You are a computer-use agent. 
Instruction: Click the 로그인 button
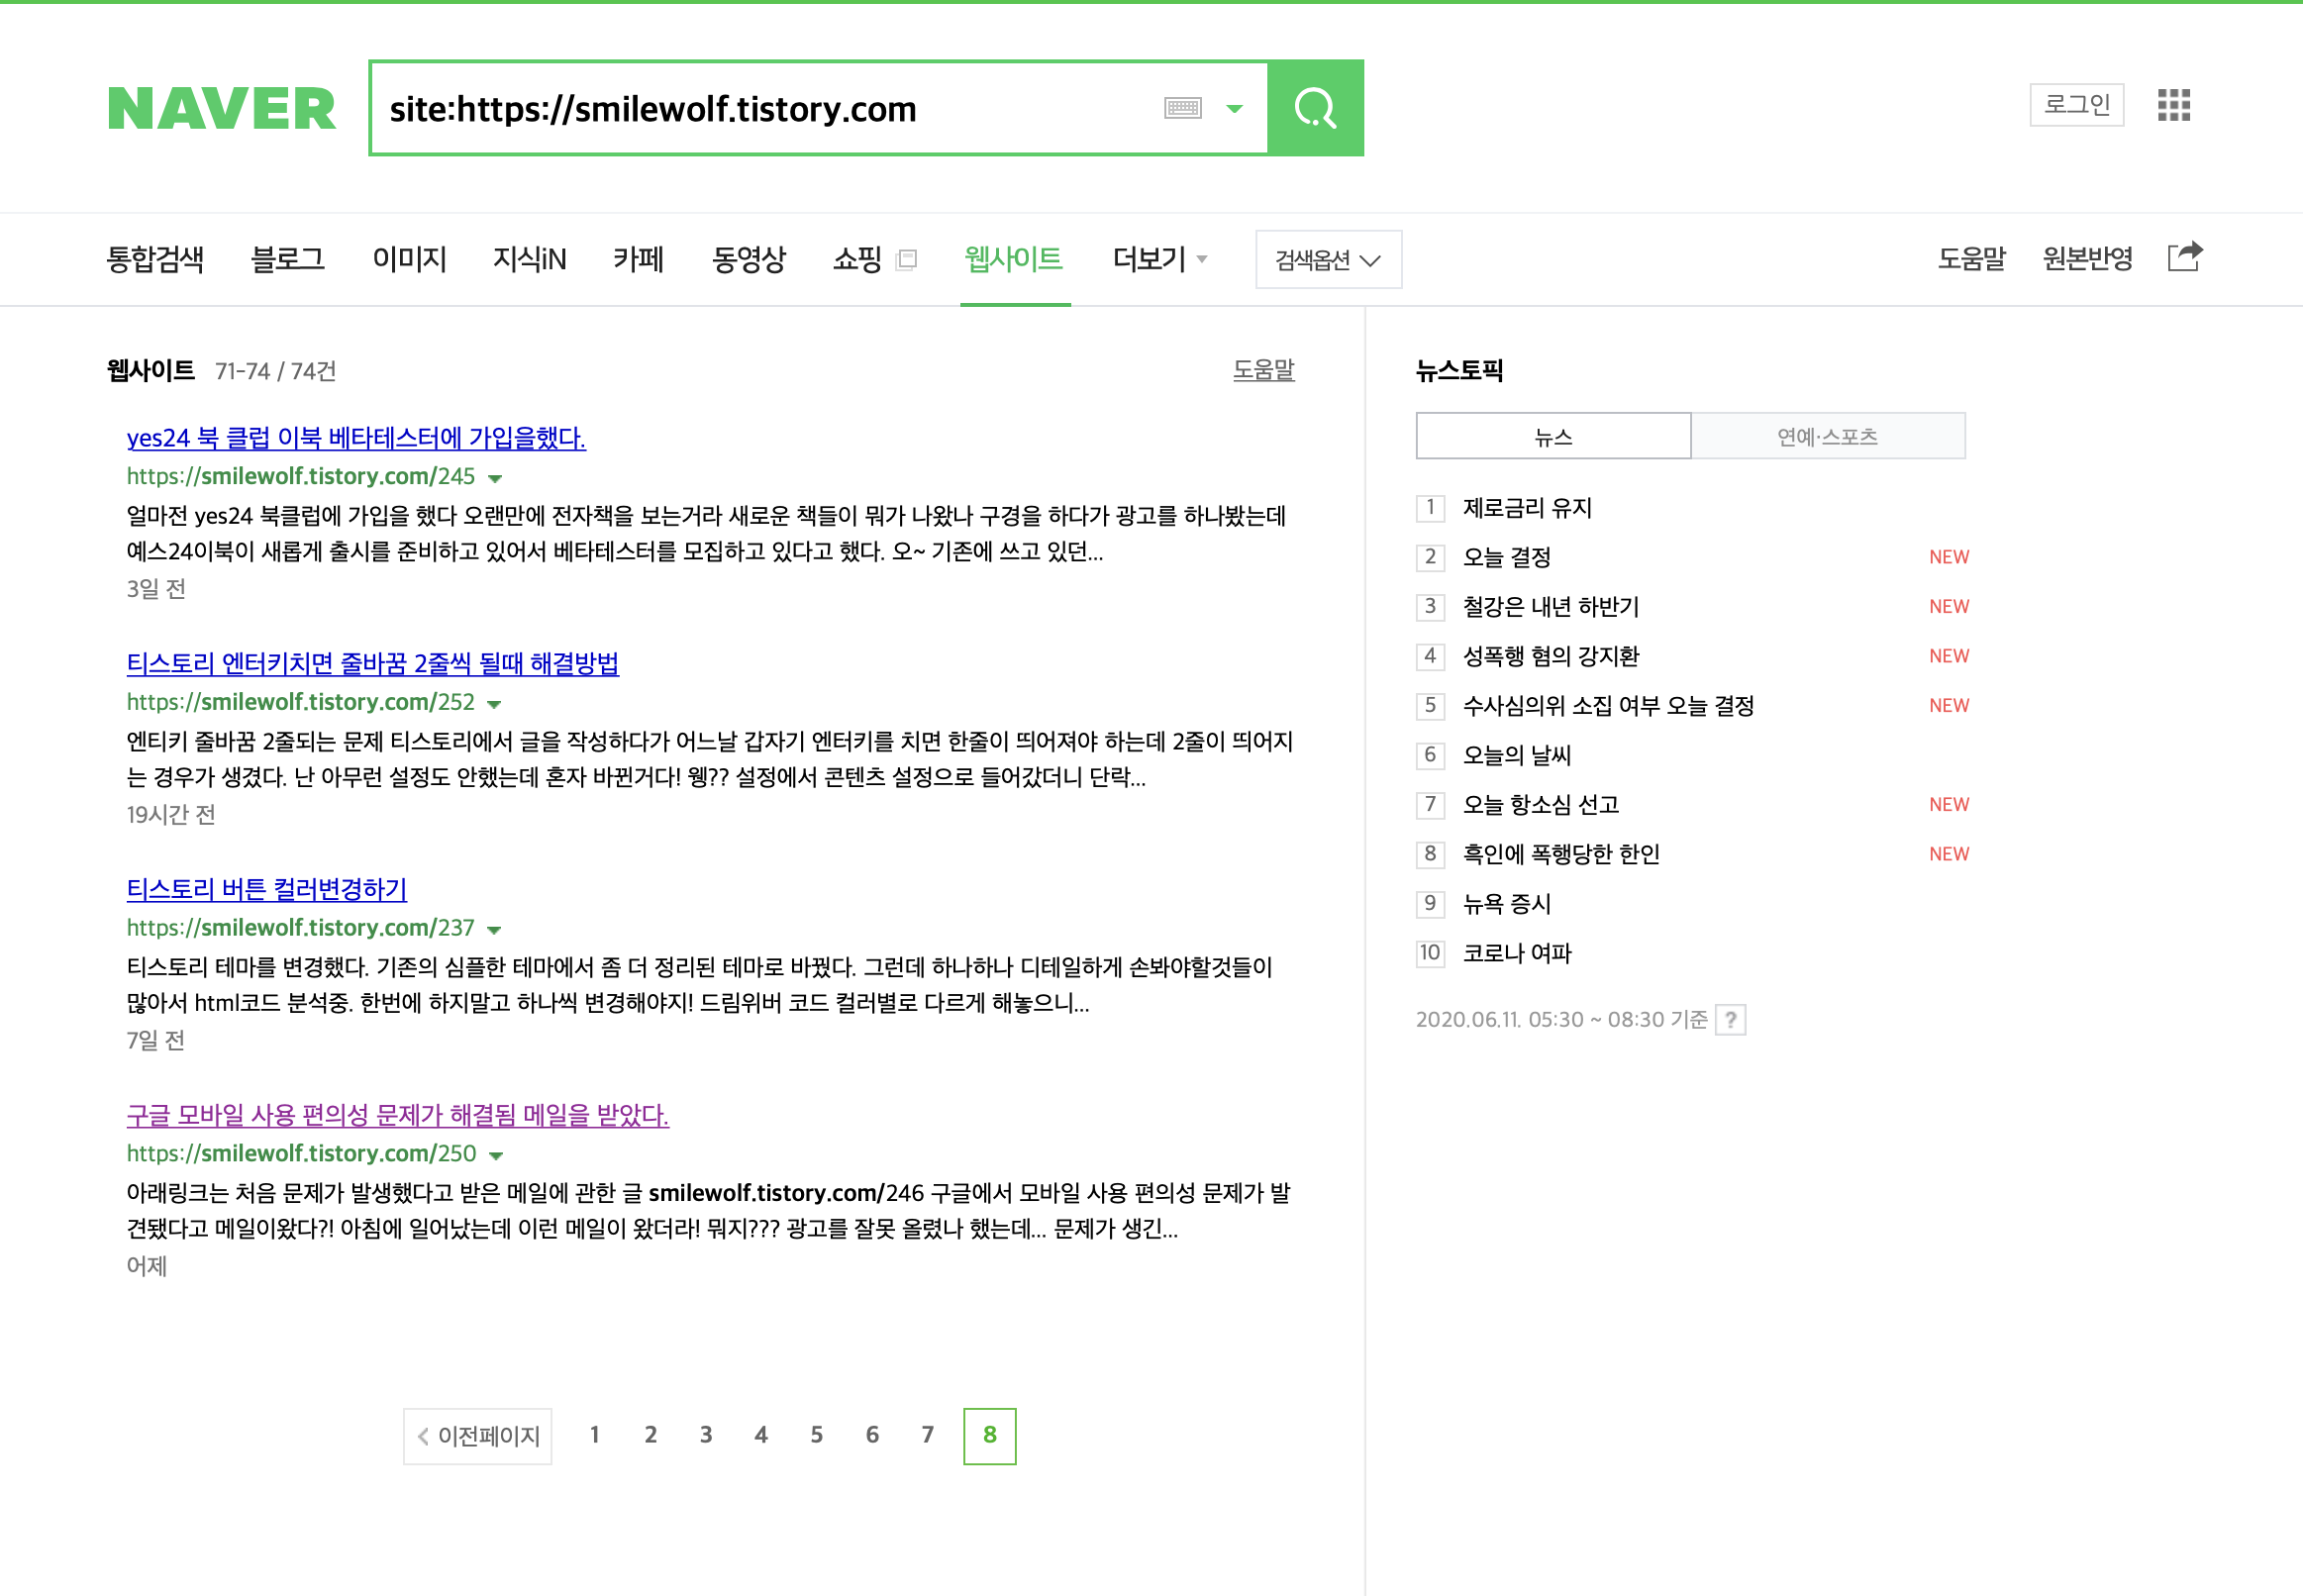[x=2076, y=104]
